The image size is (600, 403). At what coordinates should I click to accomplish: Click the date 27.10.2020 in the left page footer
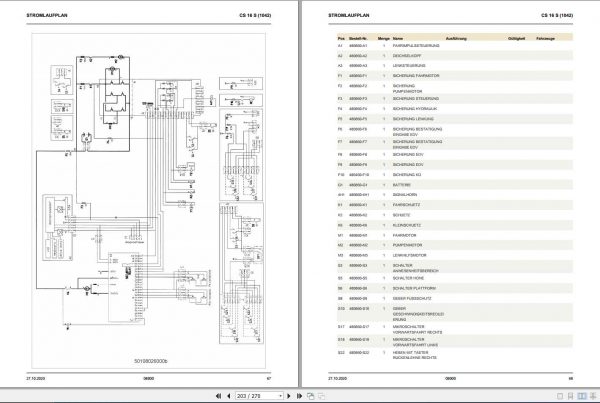(x=36, y=378)
